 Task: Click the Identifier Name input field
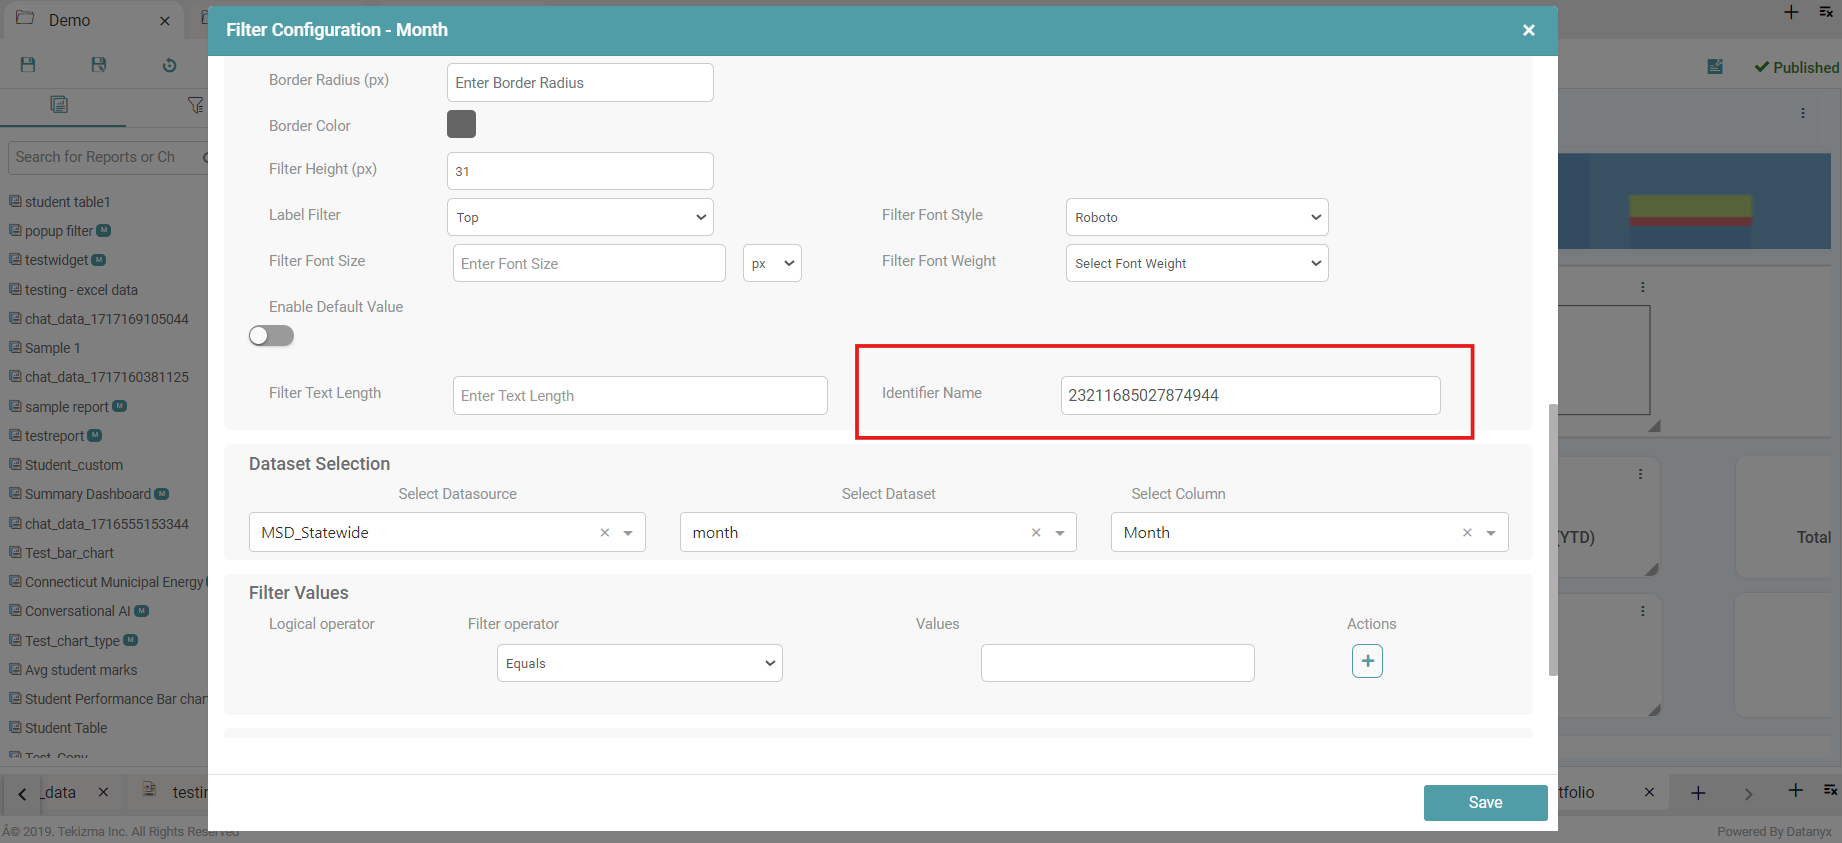[1250, 395]
